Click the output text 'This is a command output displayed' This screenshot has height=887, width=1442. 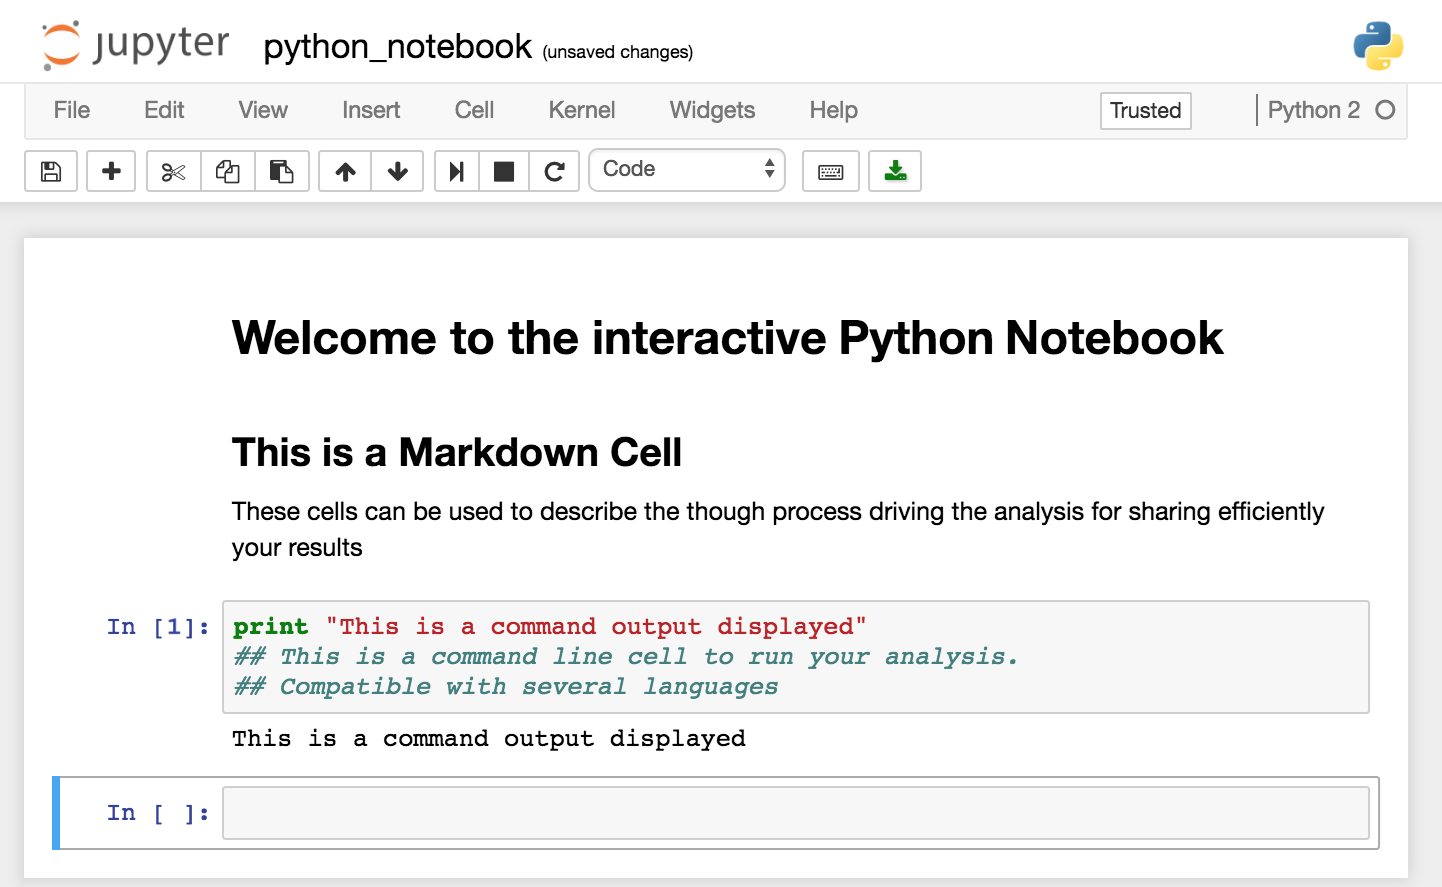(489, 739)
